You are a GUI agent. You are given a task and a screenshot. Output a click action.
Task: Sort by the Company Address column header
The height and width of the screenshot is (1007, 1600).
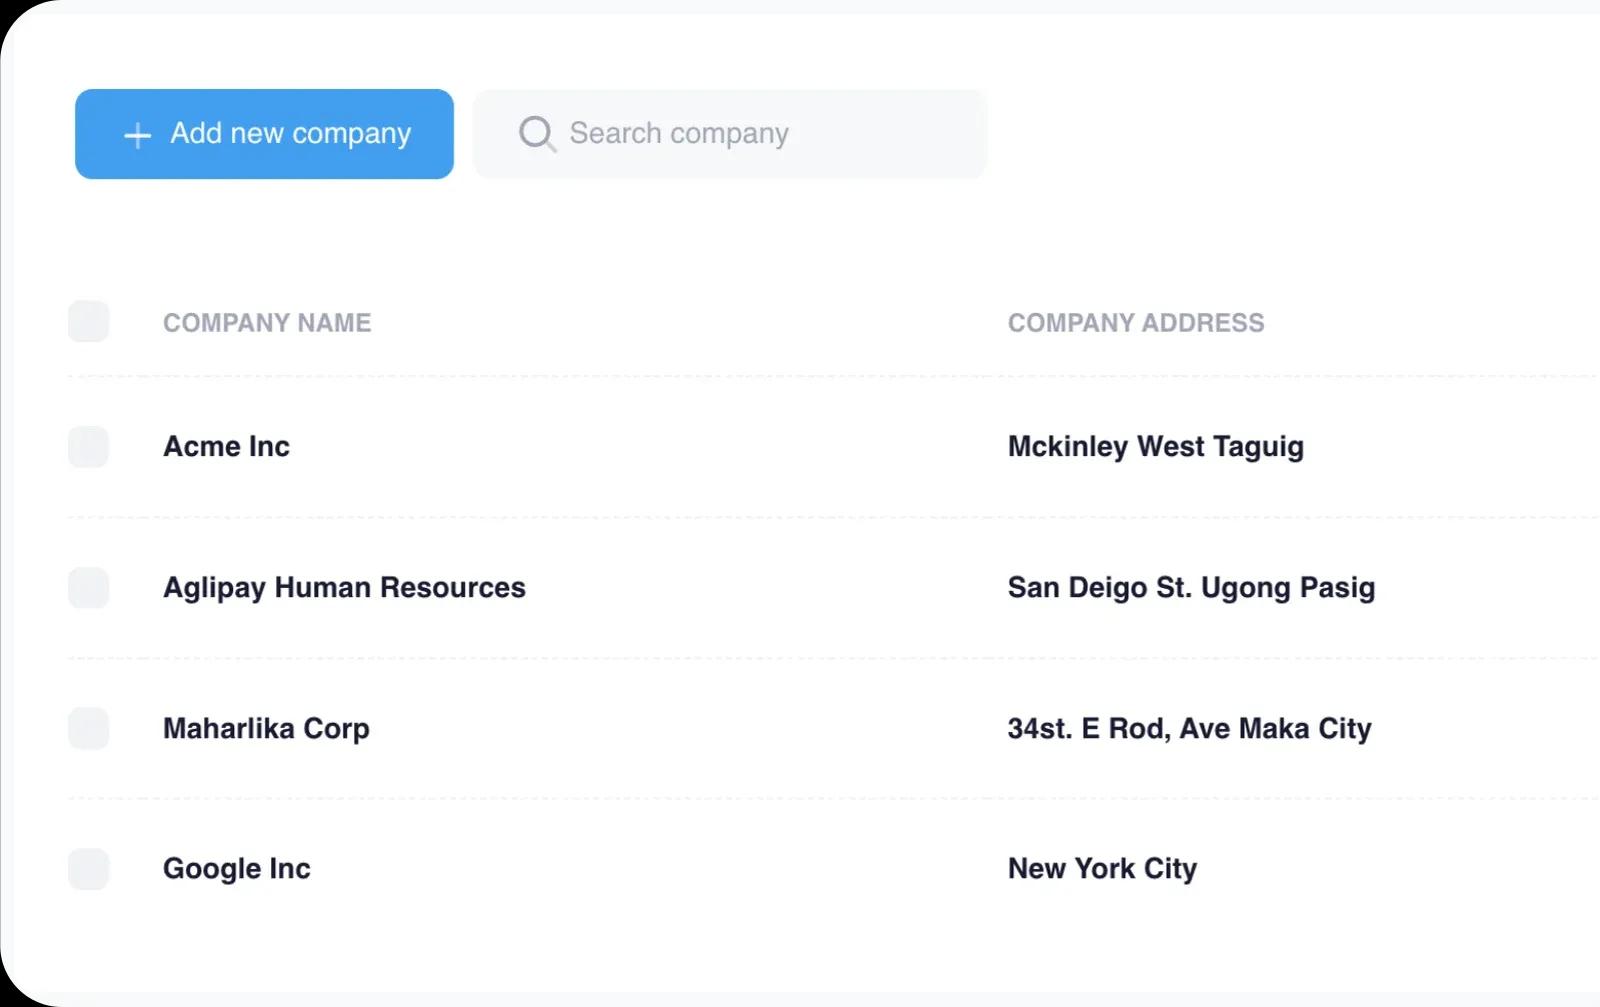click(1135, 323)
